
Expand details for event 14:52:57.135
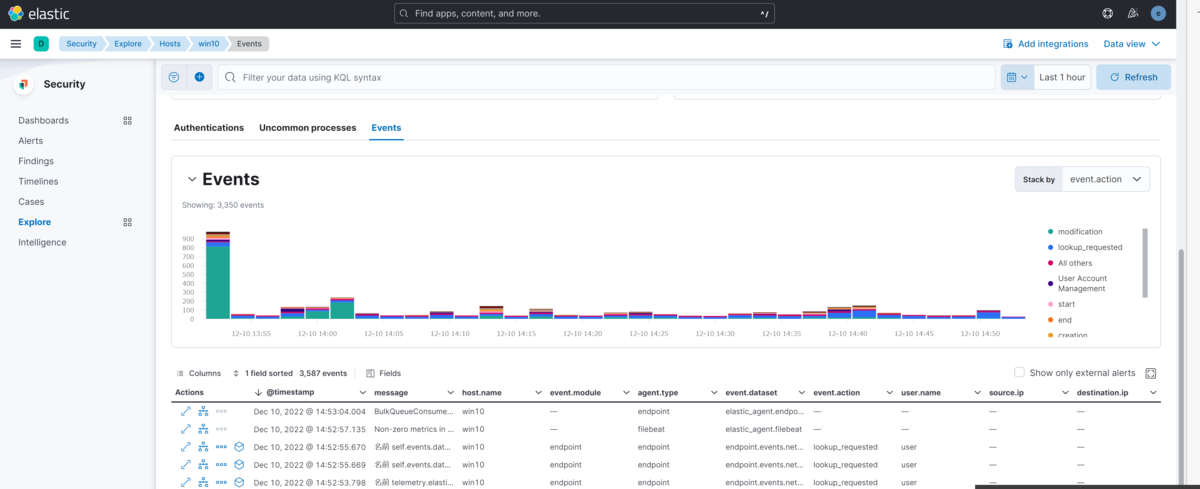point(185,428)
